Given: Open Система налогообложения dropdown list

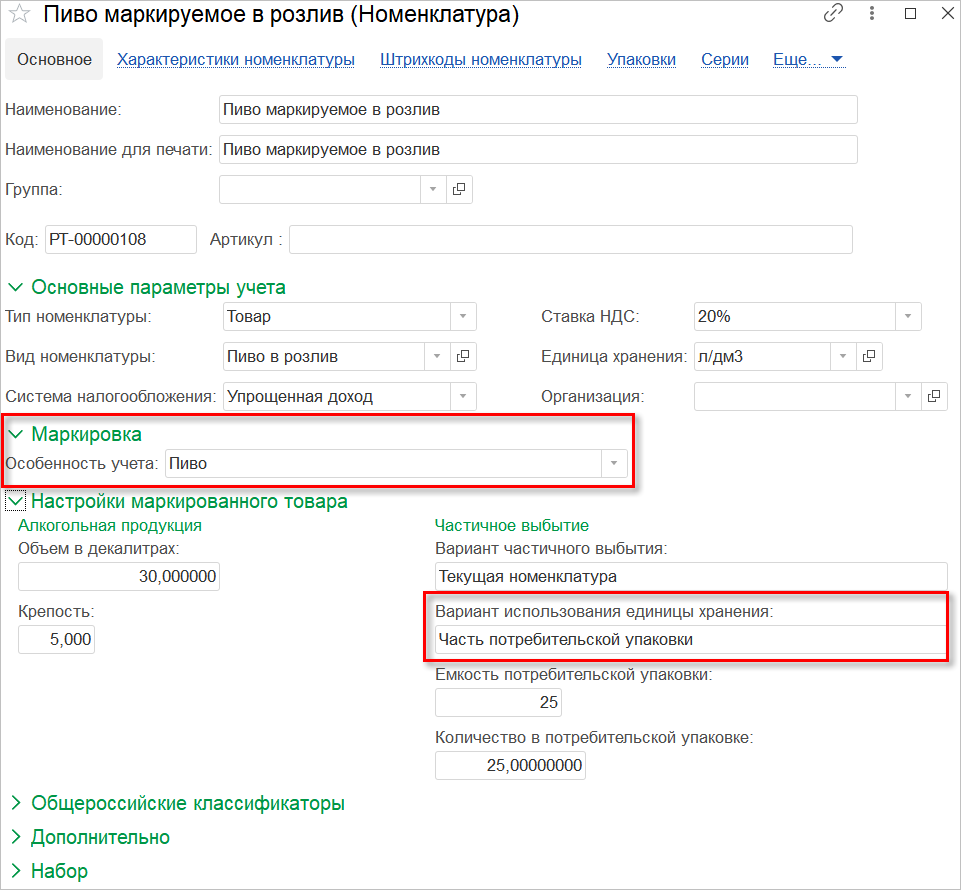Looking at the screenshot, I should click(x=462, y=396).
